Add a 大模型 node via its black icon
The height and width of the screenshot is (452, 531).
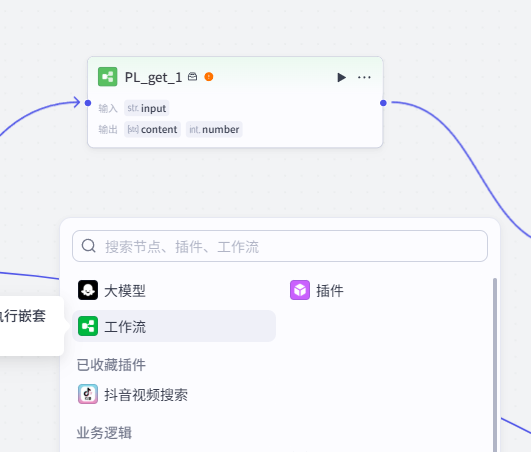pyautogui.click(x=88, y=290)
